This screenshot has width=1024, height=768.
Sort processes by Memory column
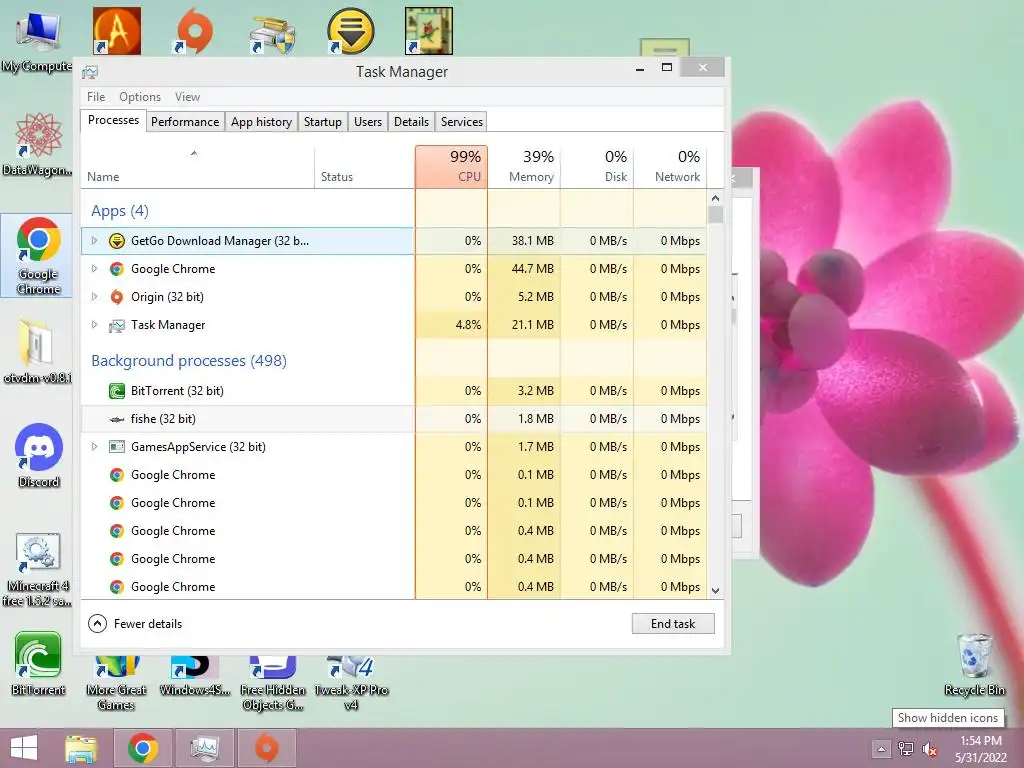(524, 167)
